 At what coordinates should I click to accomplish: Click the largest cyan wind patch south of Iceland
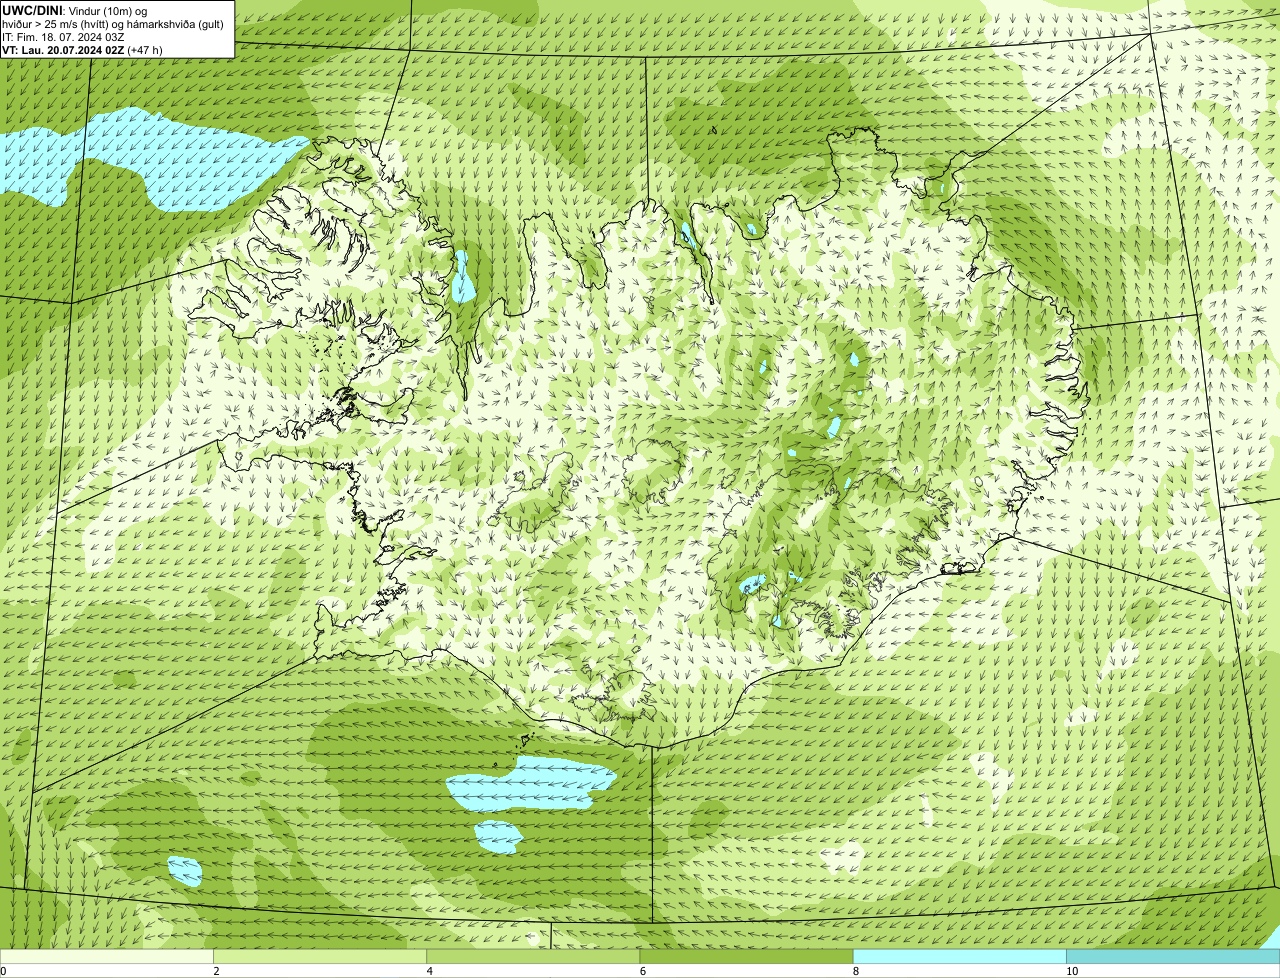(530, 783)
